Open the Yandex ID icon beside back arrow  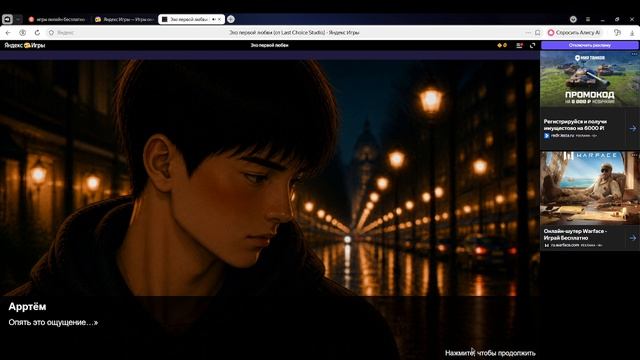(x=23, y=33)
